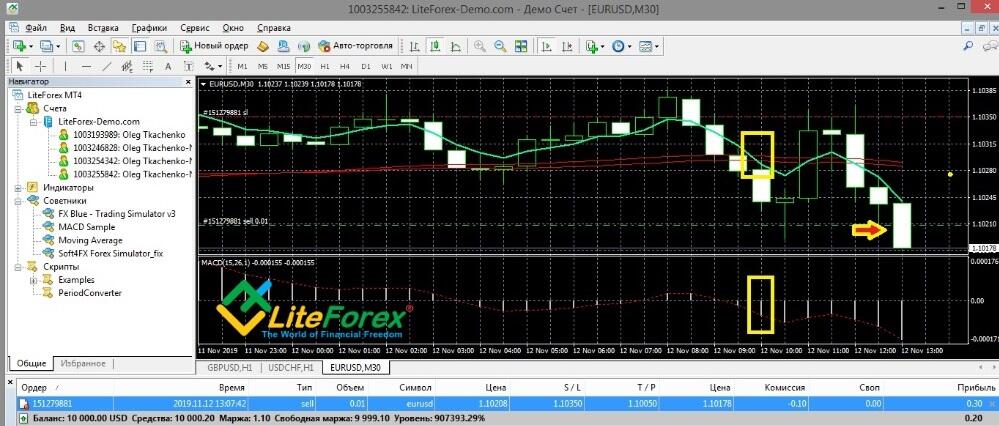Open the Profiles toolbar icon
The height and width of the screenshot is (426, 999).
click(46, 46)
